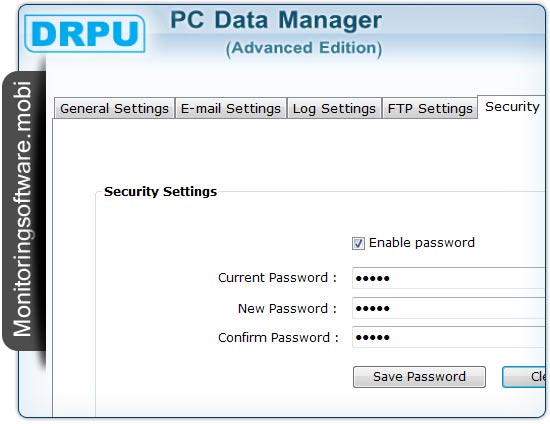Click the 'Enable password' text label

coord(422,243)
